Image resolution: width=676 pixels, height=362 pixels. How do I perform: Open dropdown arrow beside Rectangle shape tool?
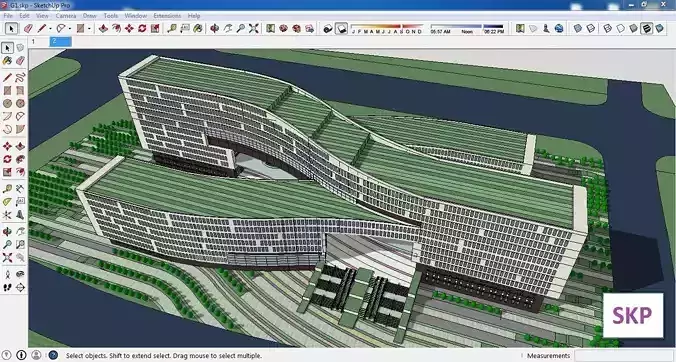(89, 29)
